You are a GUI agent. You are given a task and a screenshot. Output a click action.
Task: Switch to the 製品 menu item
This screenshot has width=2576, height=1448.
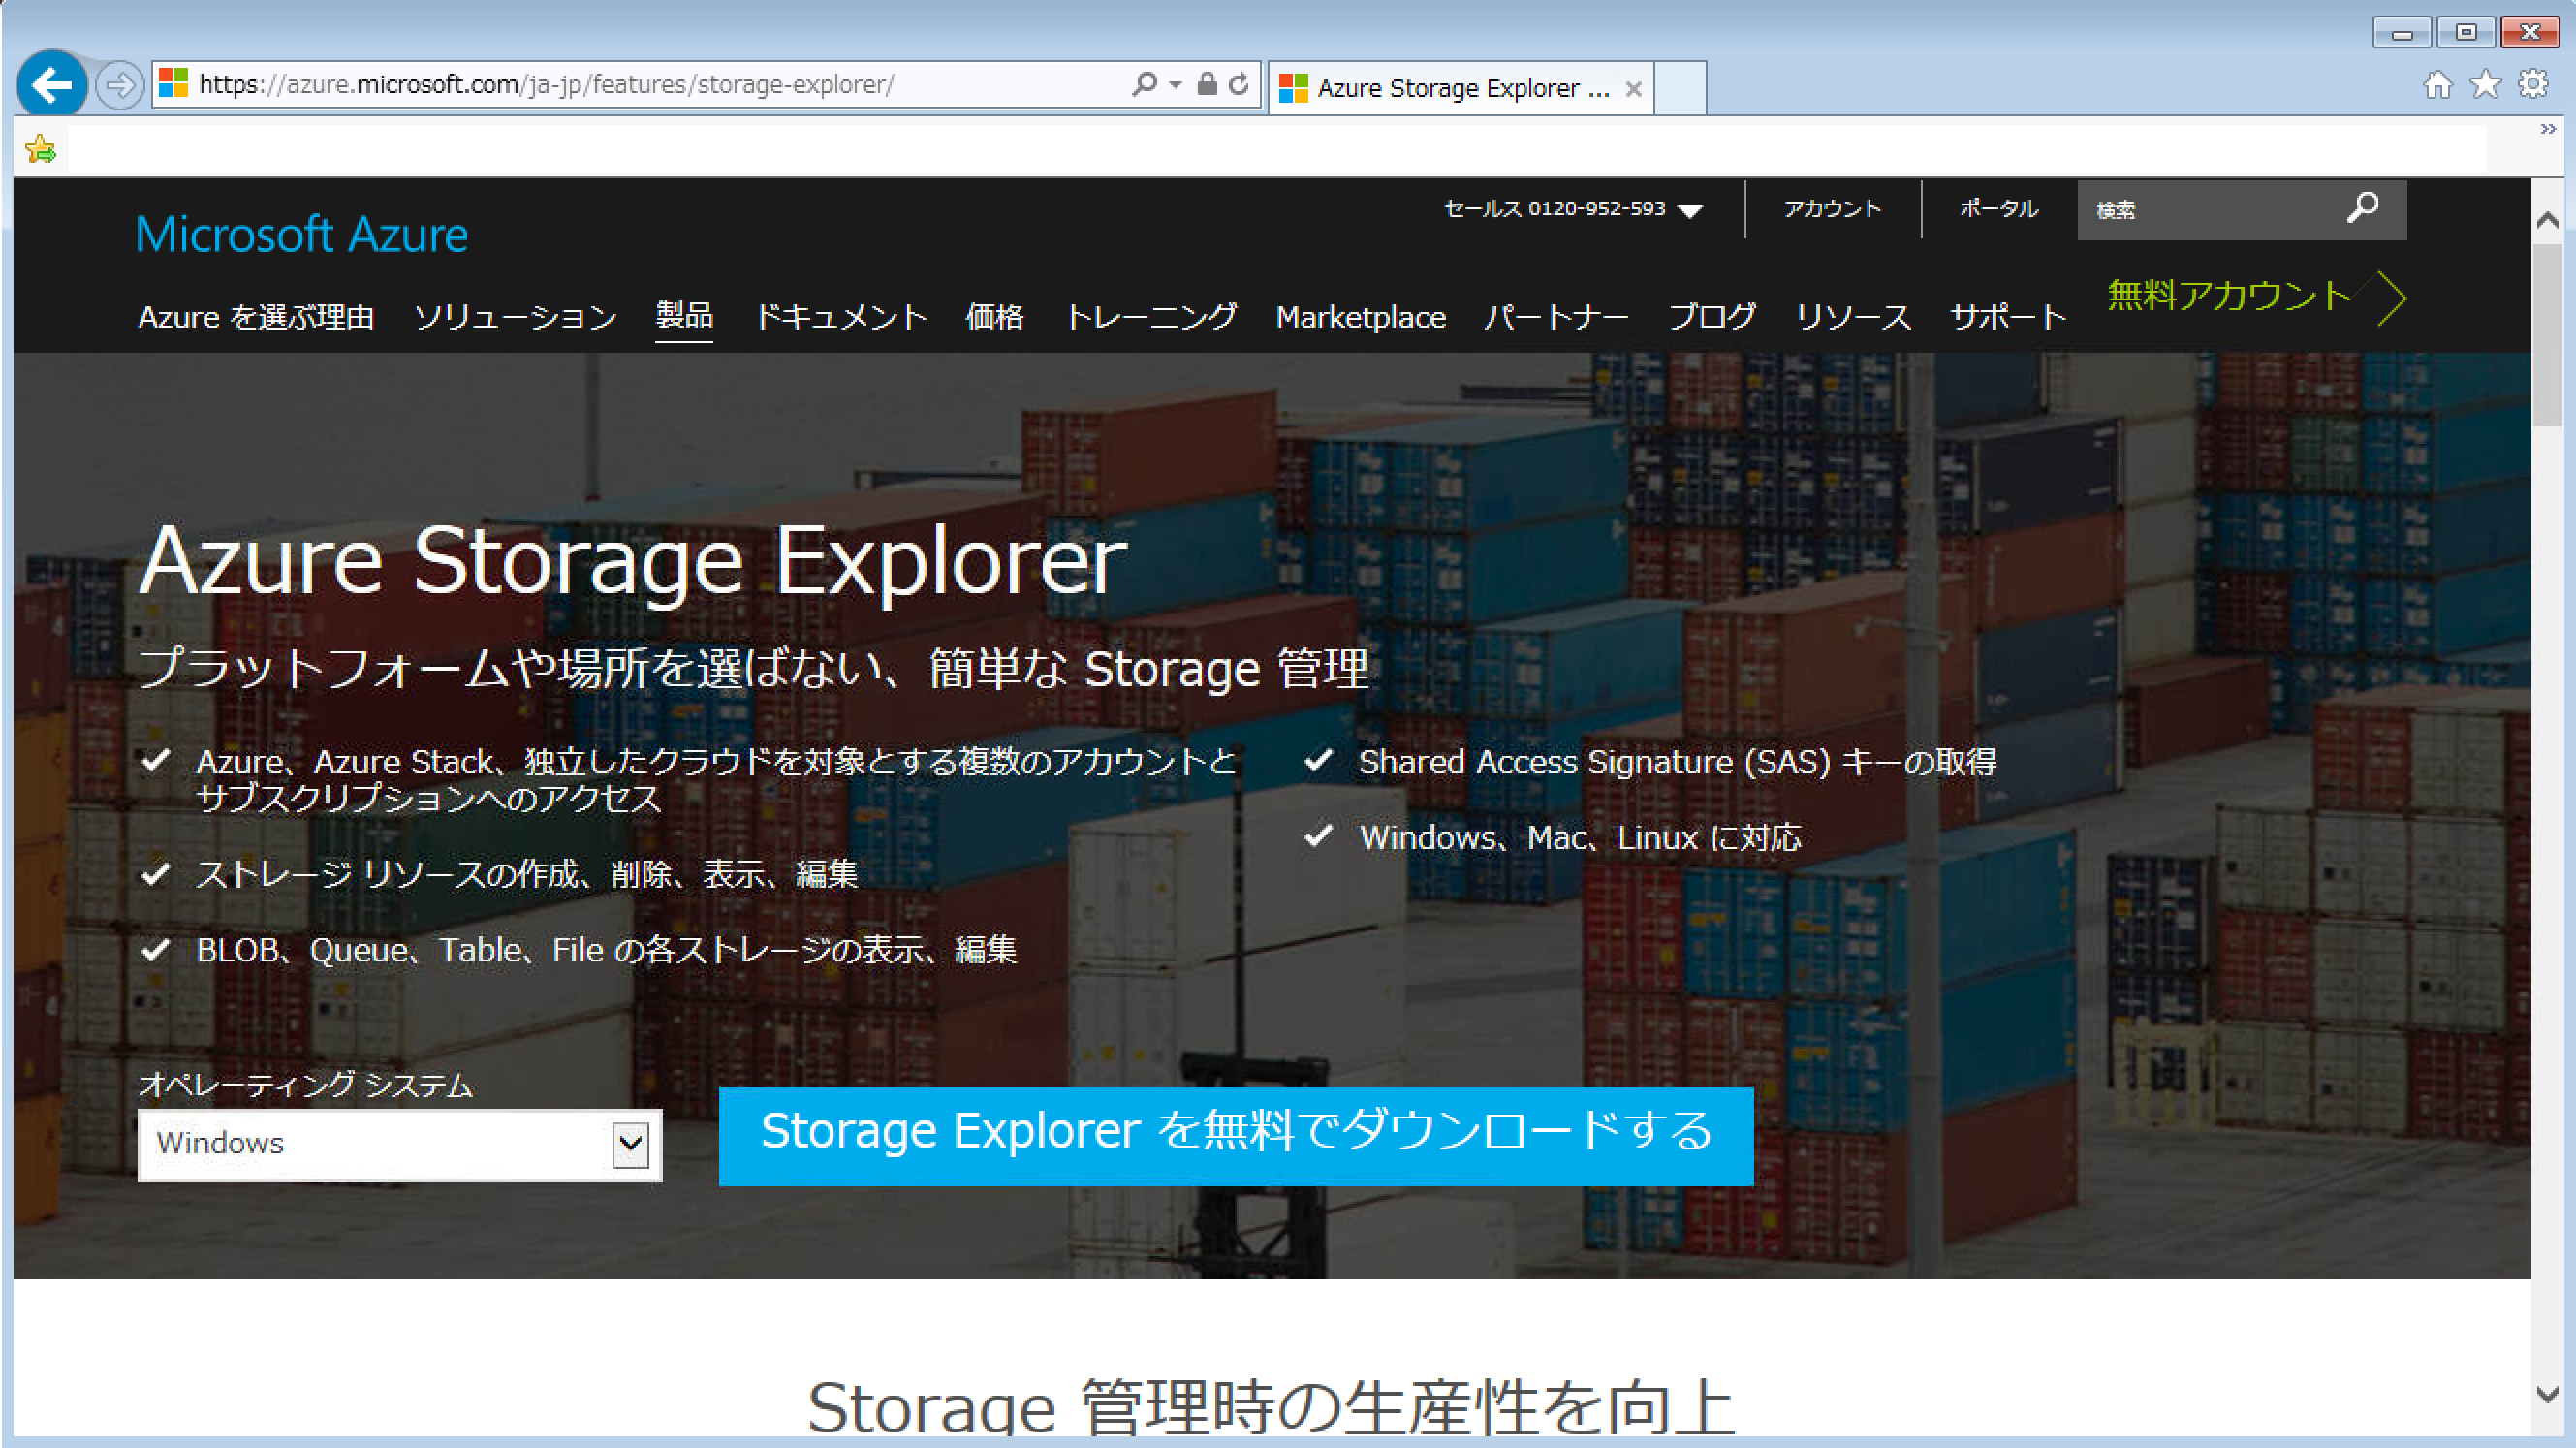pos(683,317)
